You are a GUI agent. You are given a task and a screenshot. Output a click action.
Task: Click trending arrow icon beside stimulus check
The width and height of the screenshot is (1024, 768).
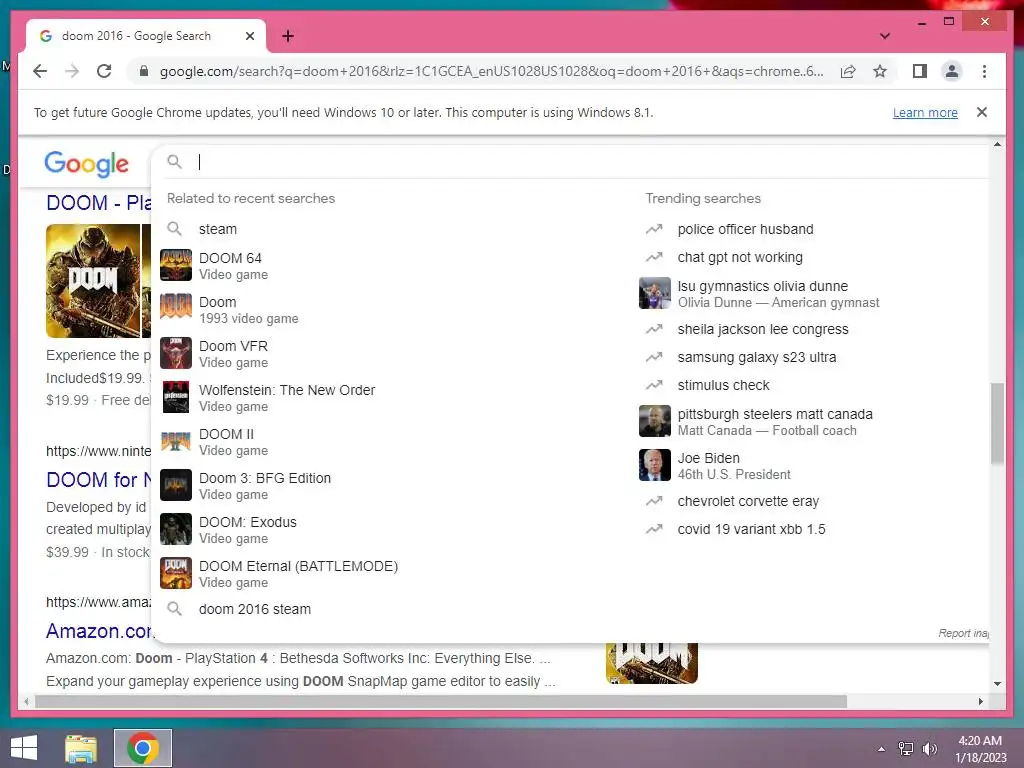(x=654, y=385)
